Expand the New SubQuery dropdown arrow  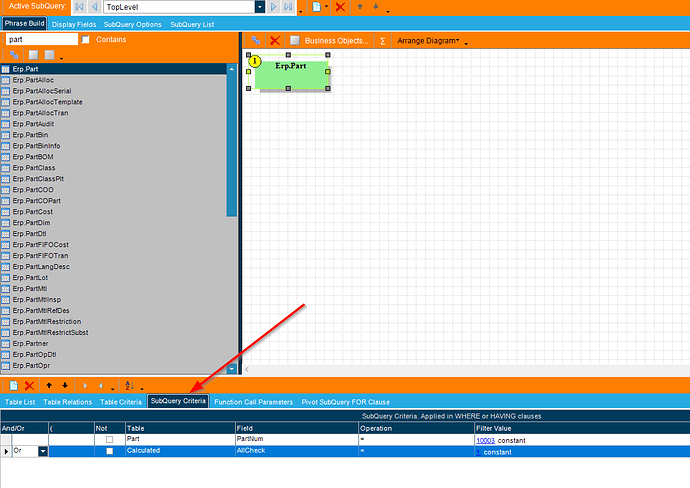tap(326, 7)
